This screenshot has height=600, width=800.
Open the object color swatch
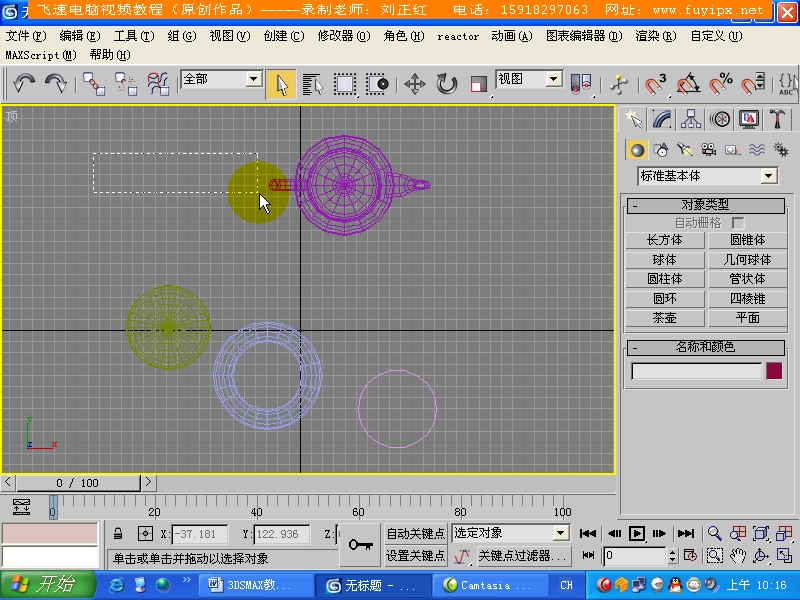774,371
